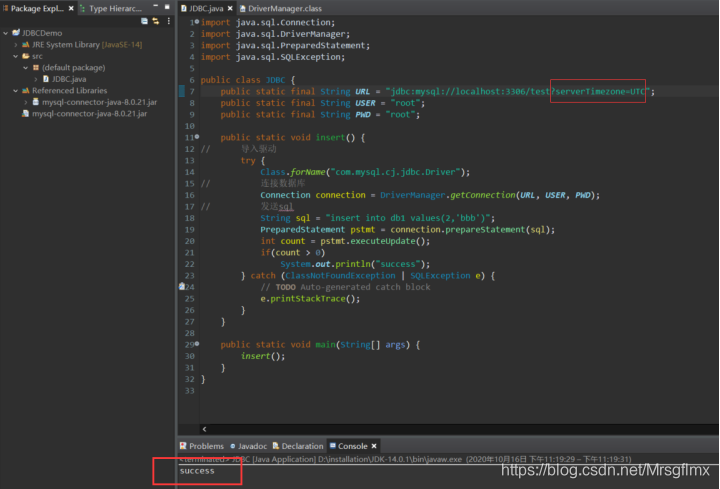The image size is (720, 489).
Task: Maximize the Package Explorer panel
Action: tap(167, 7)
